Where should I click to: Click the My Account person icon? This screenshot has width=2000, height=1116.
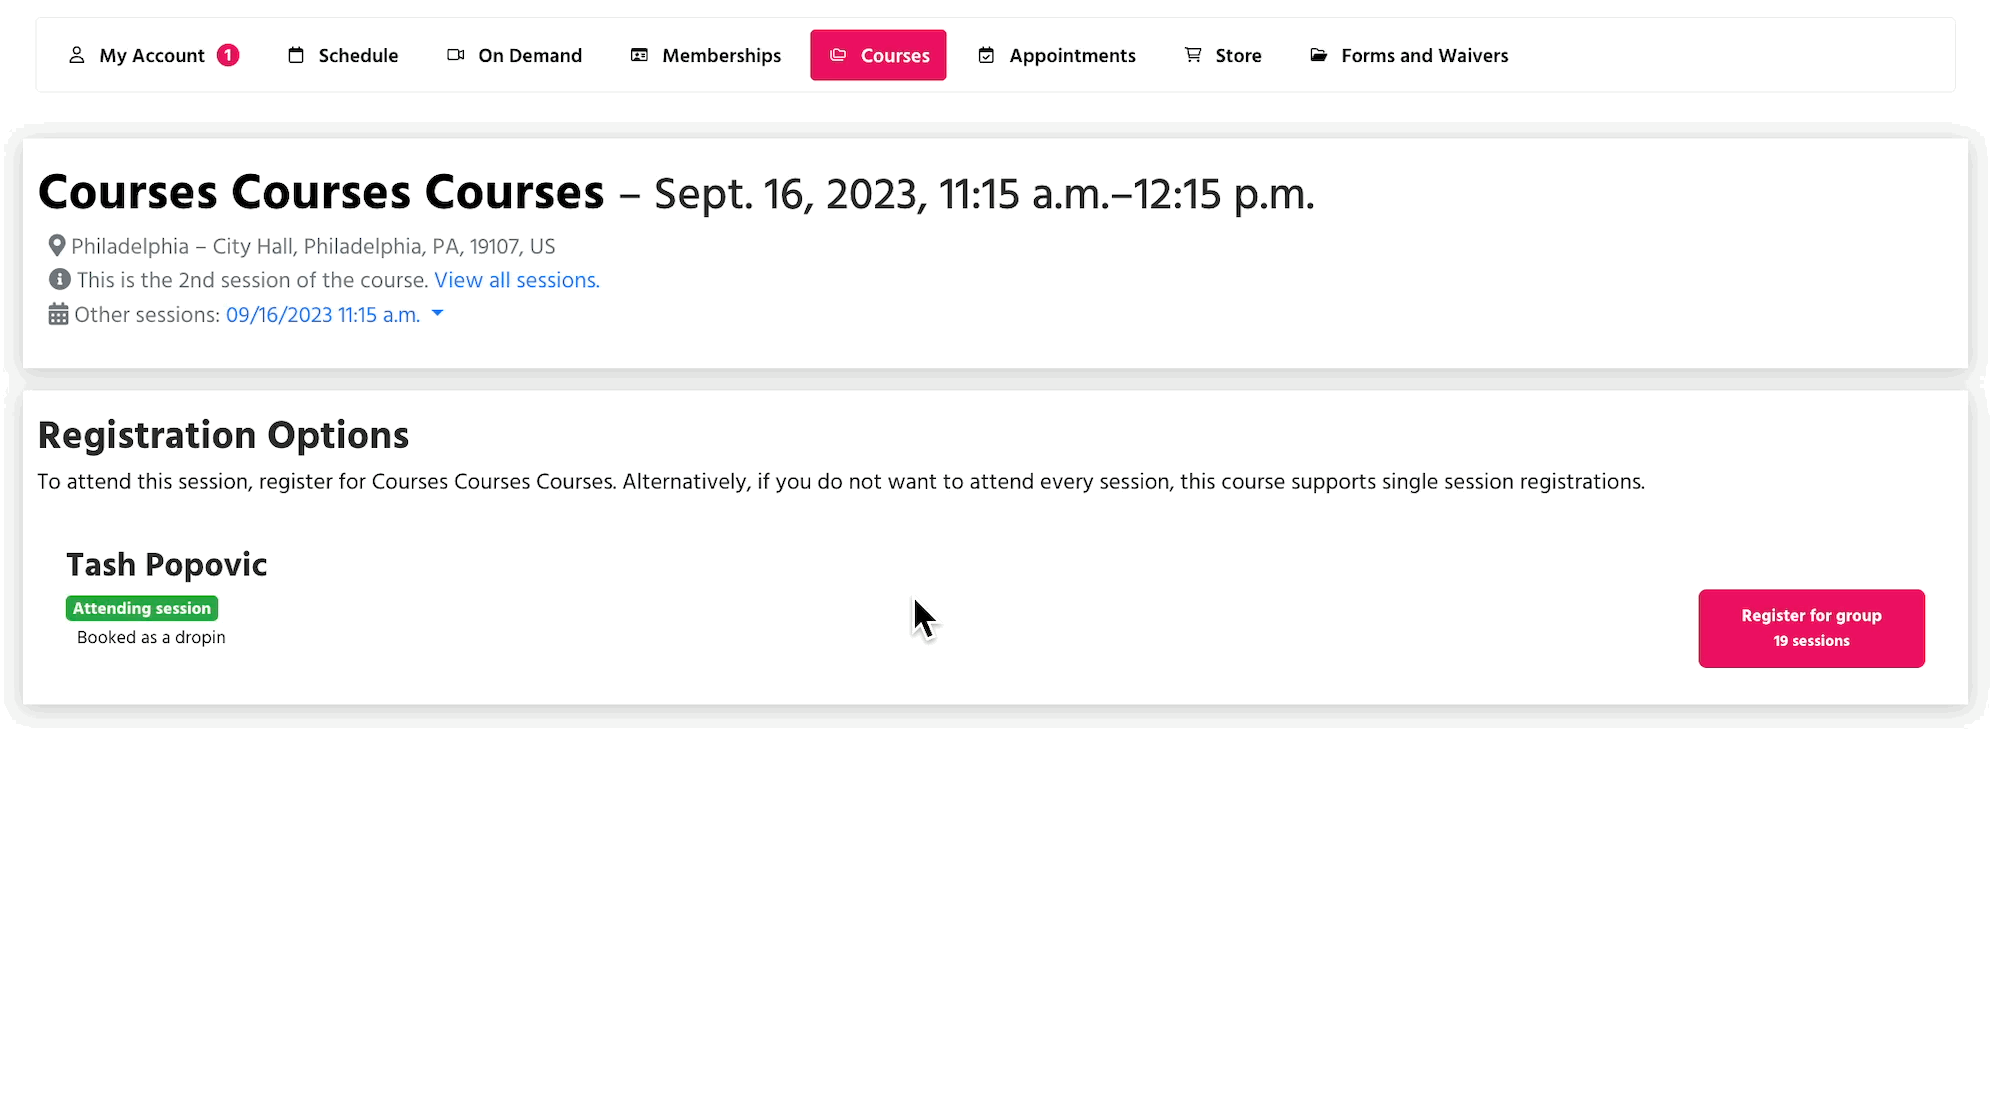[x=76, y=55]
